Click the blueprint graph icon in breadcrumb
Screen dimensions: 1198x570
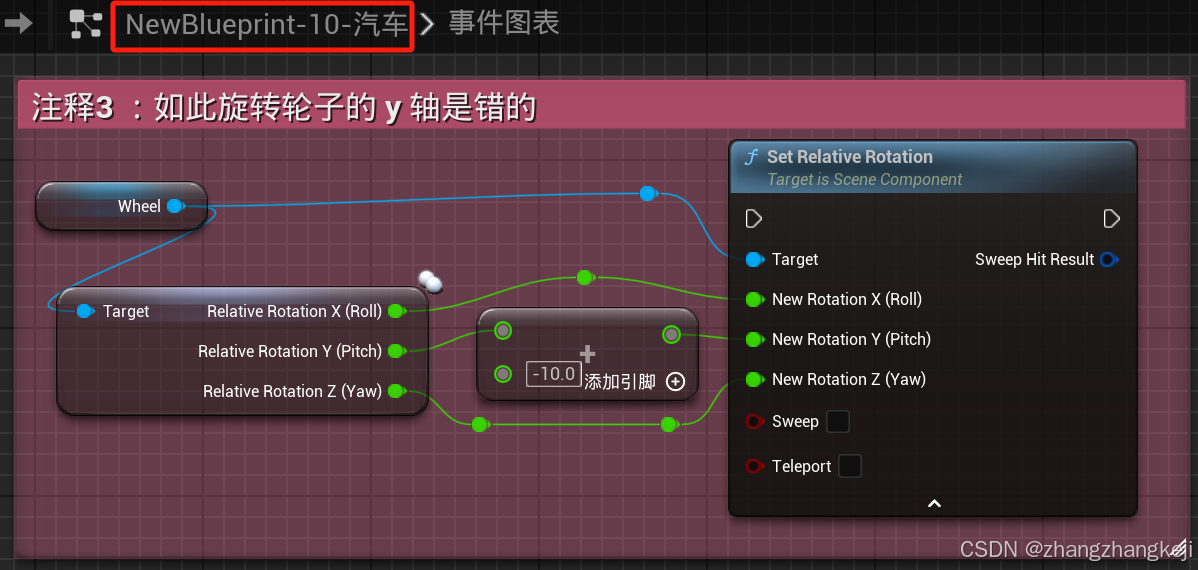(86, 24)
